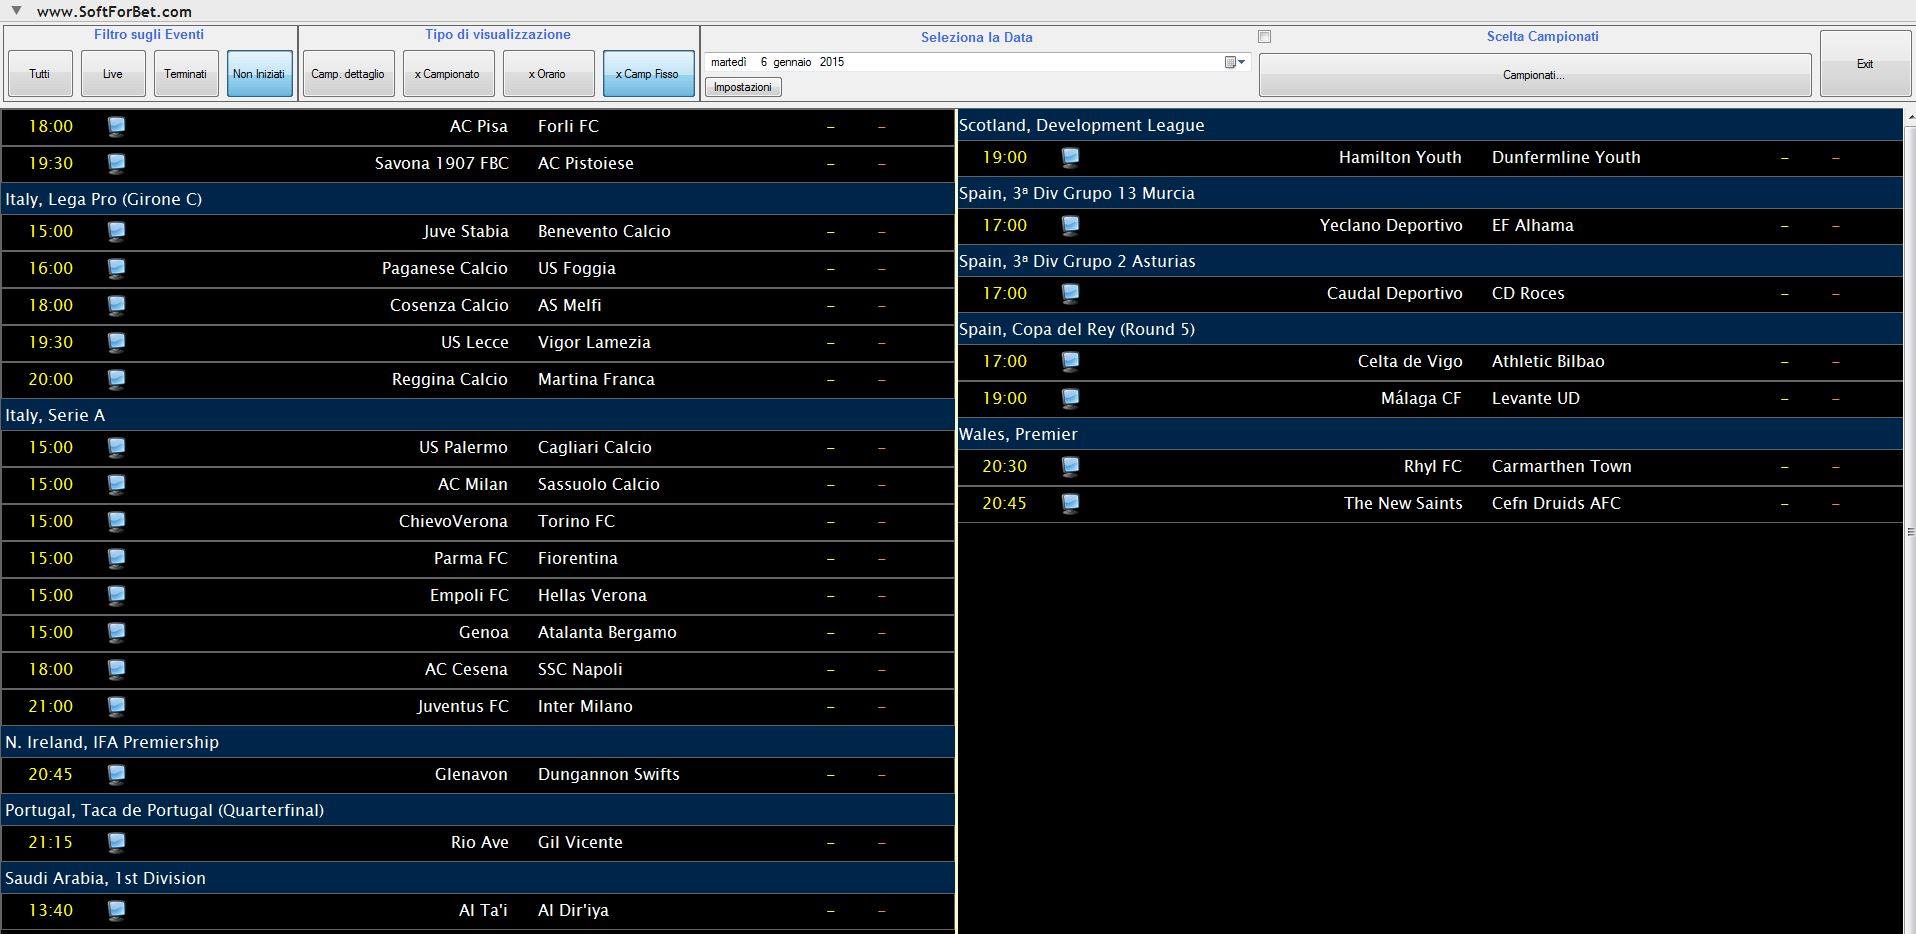This screenshot has width=1916, height=934.
Task: Click Inter Milano team name
Action: pyautogui.click(x=585, y=706)
